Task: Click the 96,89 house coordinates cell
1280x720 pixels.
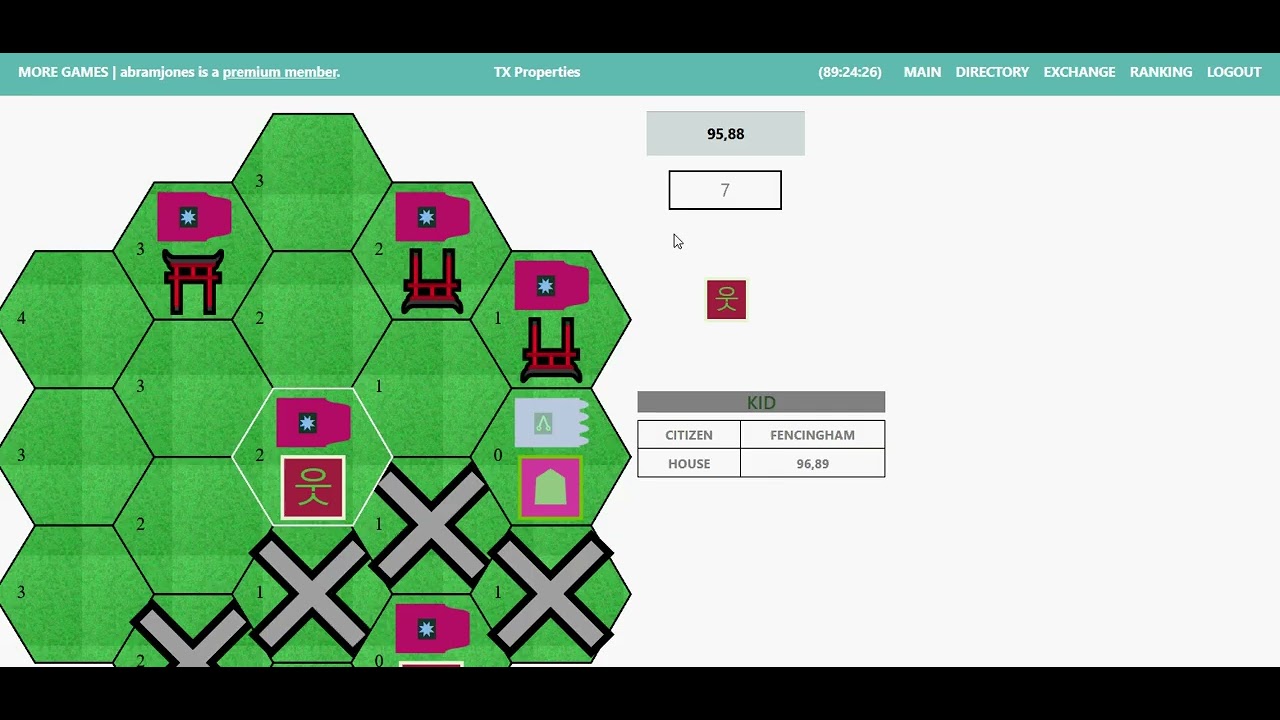Action: (813, 464)
